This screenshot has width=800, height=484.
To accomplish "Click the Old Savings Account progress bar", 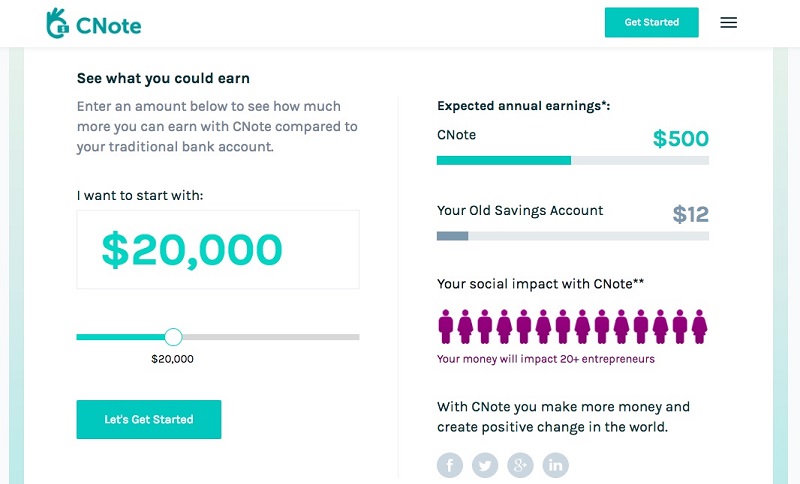I will [572, 236].
